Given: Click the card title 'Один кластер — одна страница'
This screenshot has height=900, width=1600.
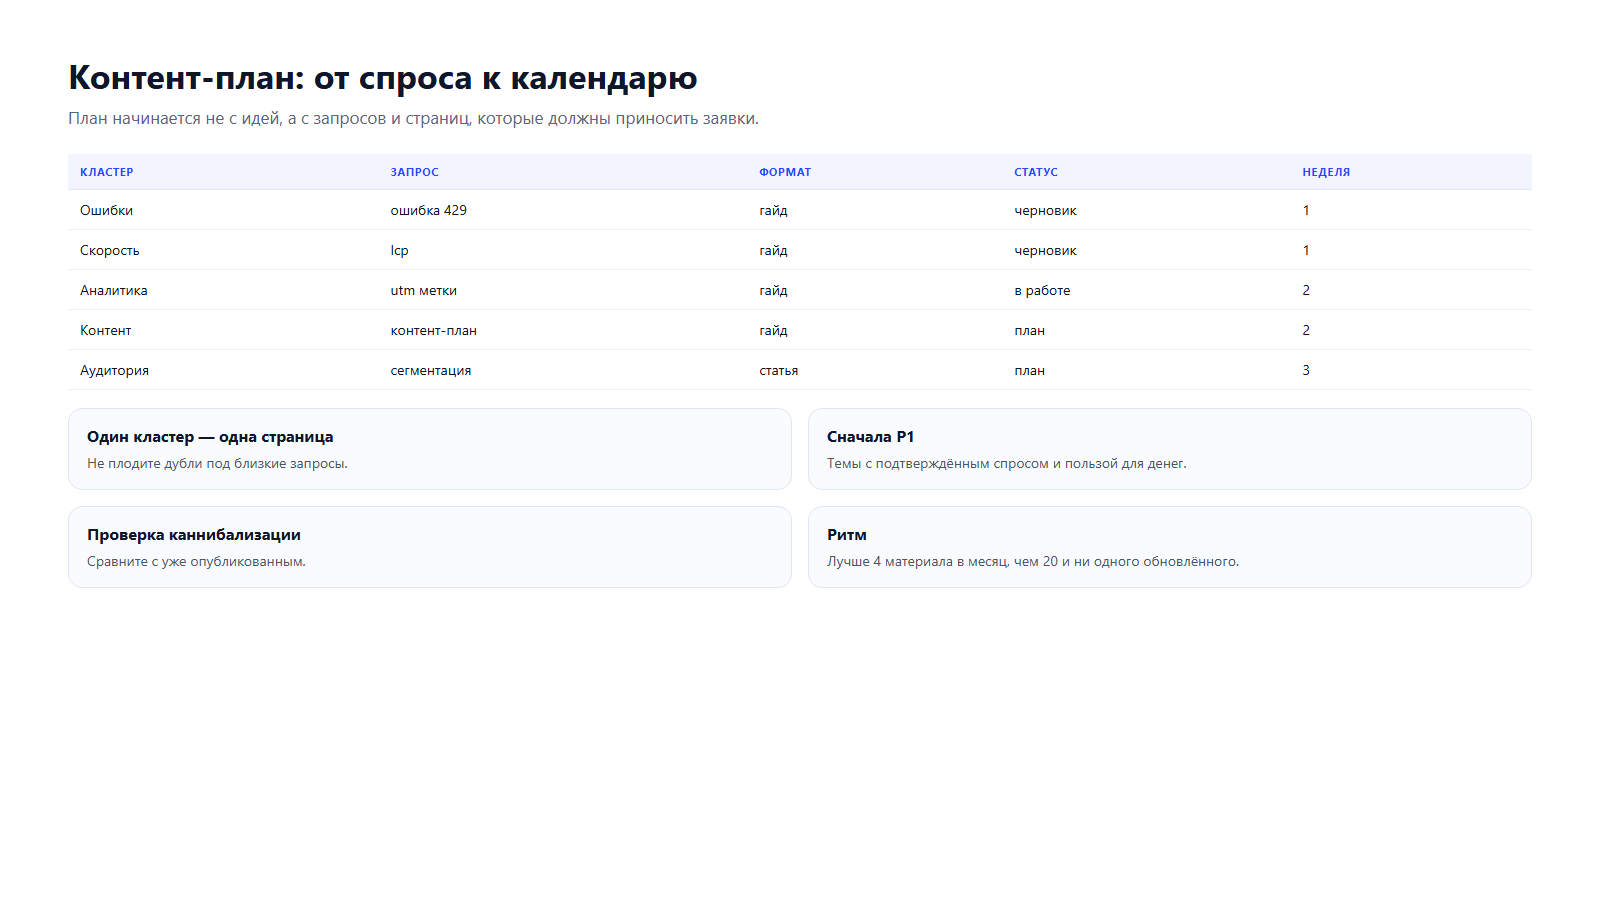Looking at the screenshot, I should pos(210,437).
